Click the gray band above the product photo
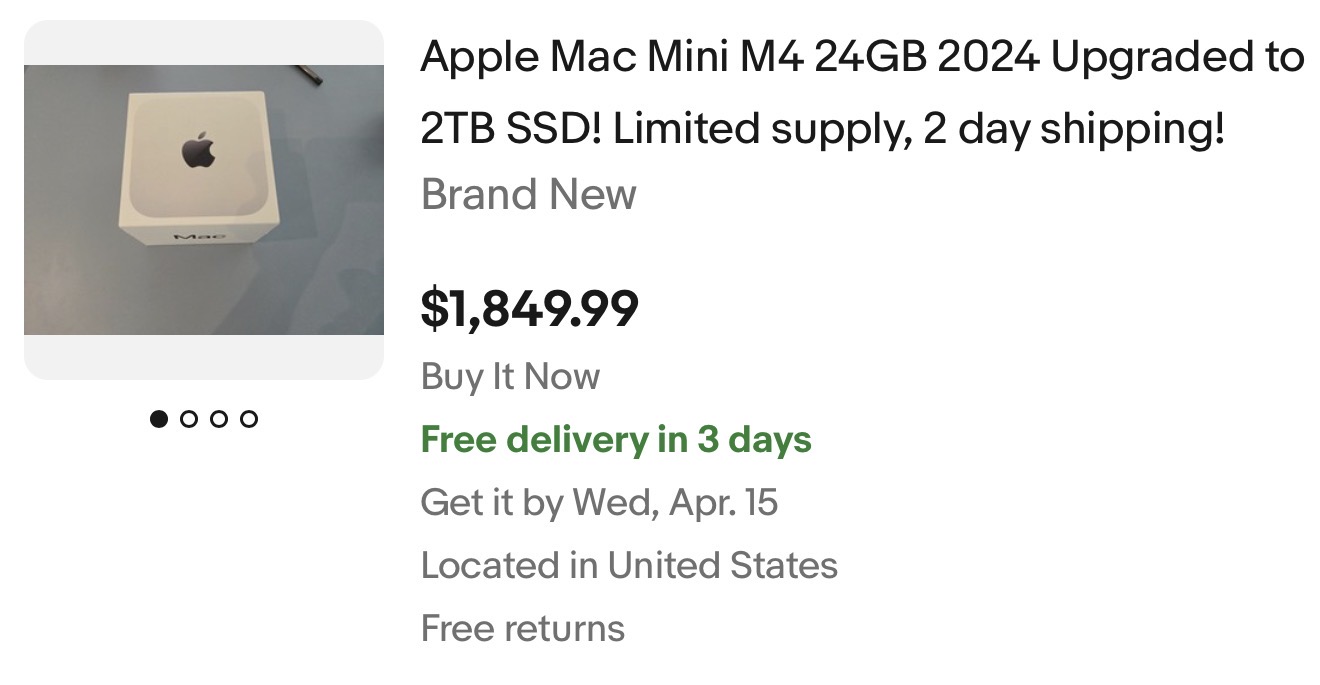This screenshot has width=1320, height=685. click(x=204, y=42)
